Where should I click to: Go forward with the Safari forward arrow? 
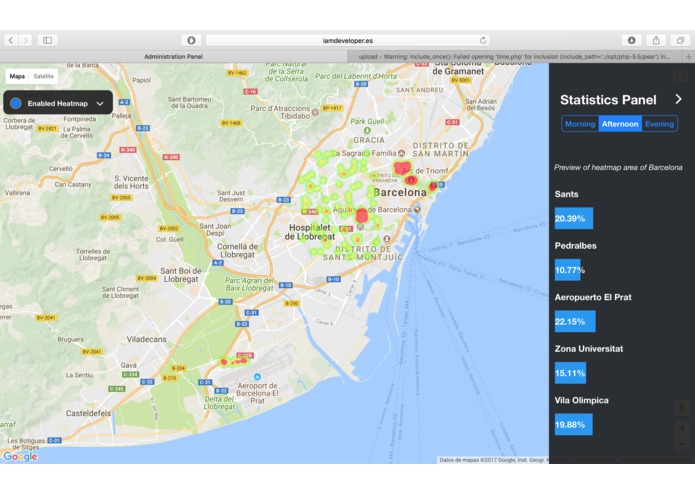[x=26, y=40]
